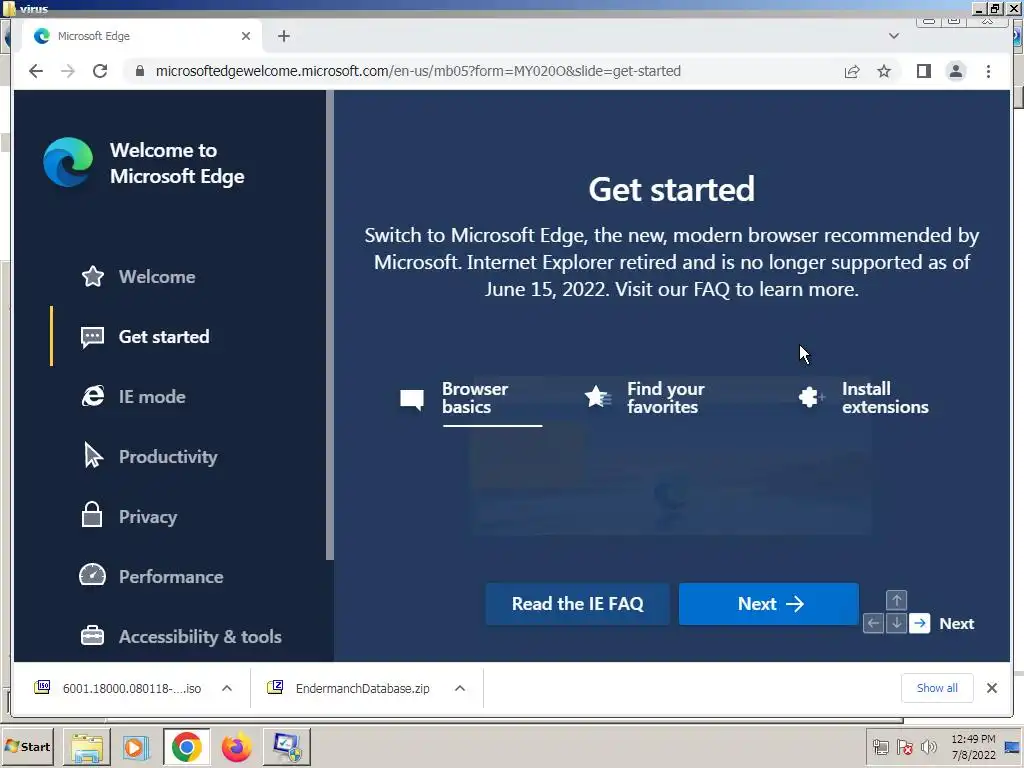
Task: Click the volume tray icon
Action: click(x=928, y=746)
